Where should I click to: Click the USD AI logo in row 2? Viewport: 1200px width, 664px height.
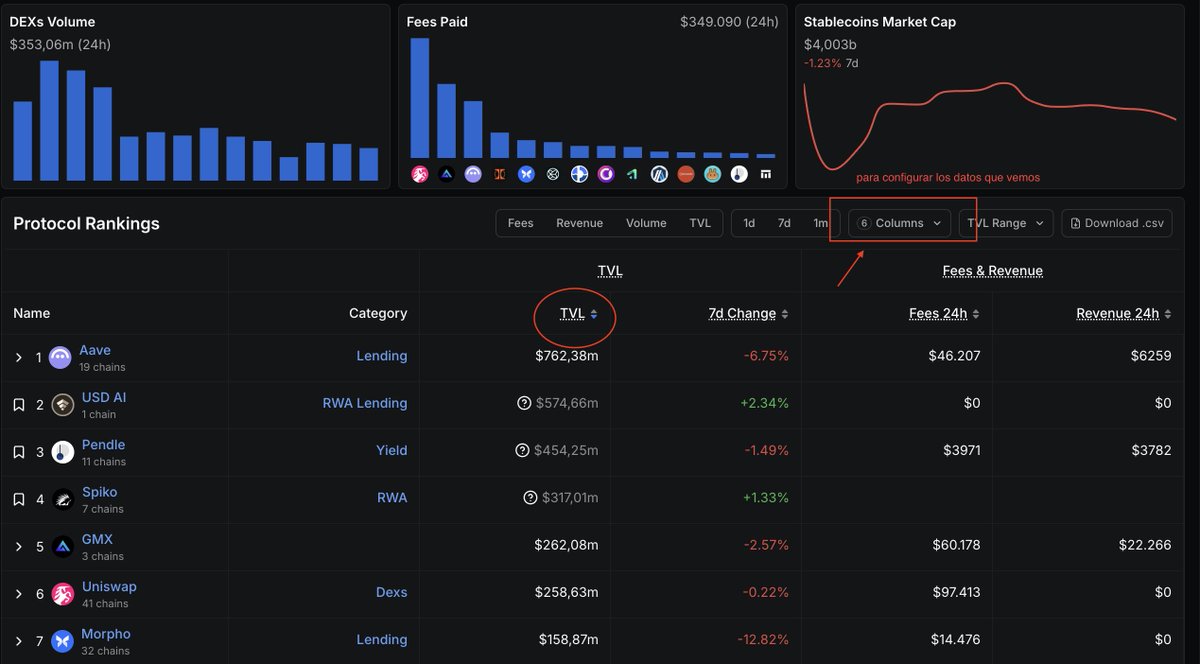coord(63,404)
